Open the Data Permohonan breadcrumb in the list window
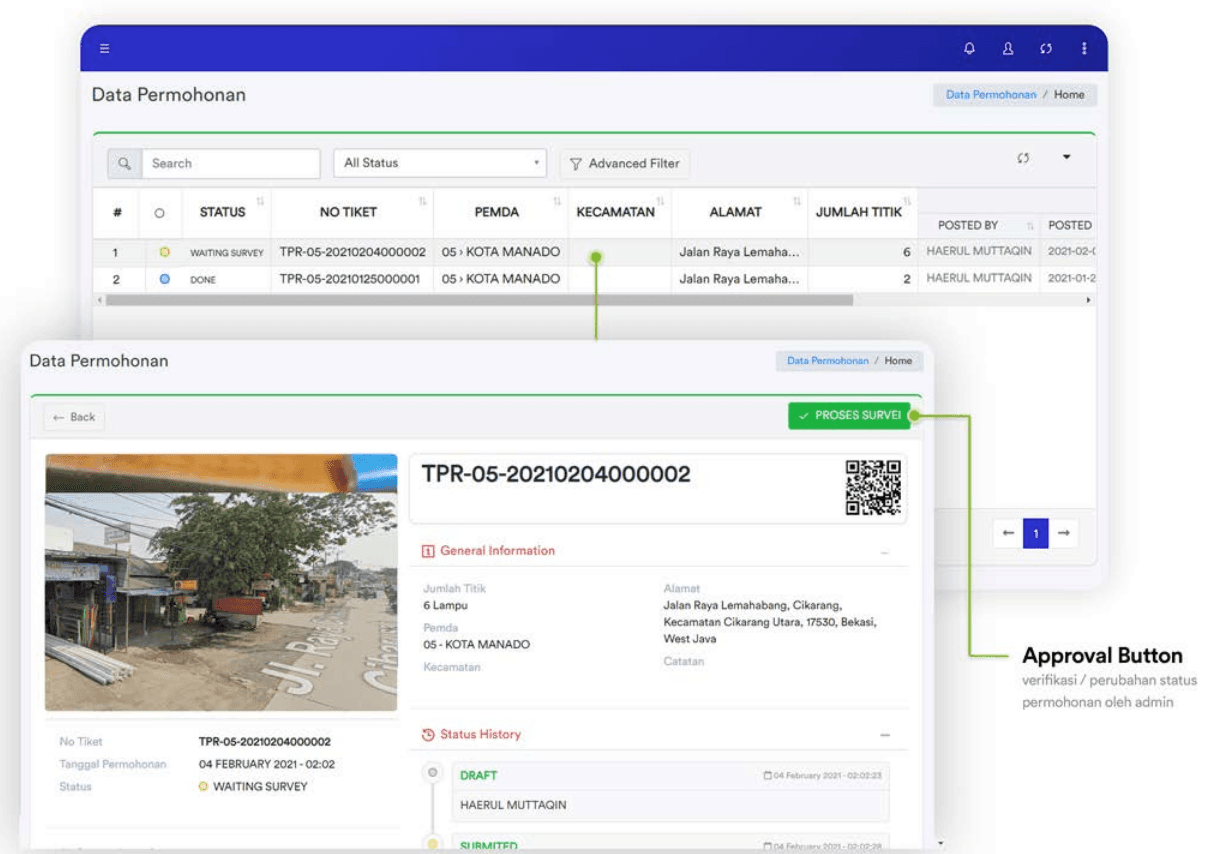The height and width of the screenshot is (854, 1214). pyautogui.click(x=991, y=95)
